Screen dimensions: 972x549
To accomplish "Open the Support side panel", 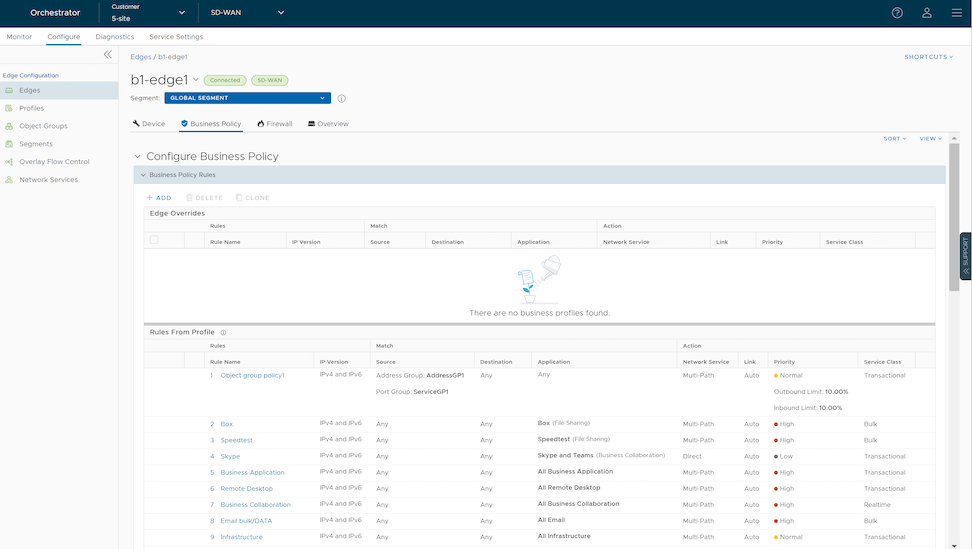I will 965,255.
